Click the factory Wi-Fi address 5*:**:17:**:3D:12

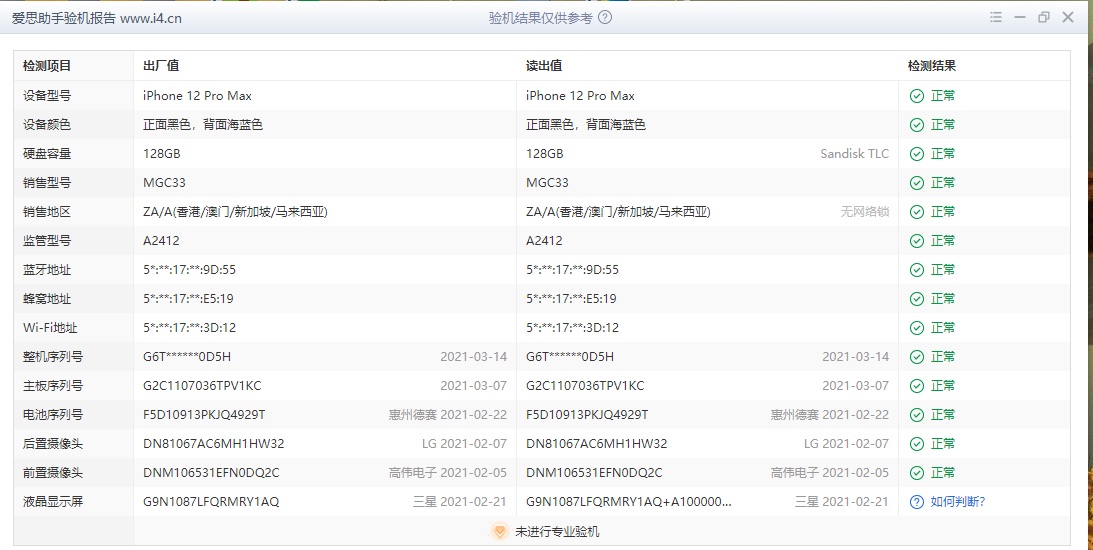tap(190, 328)
